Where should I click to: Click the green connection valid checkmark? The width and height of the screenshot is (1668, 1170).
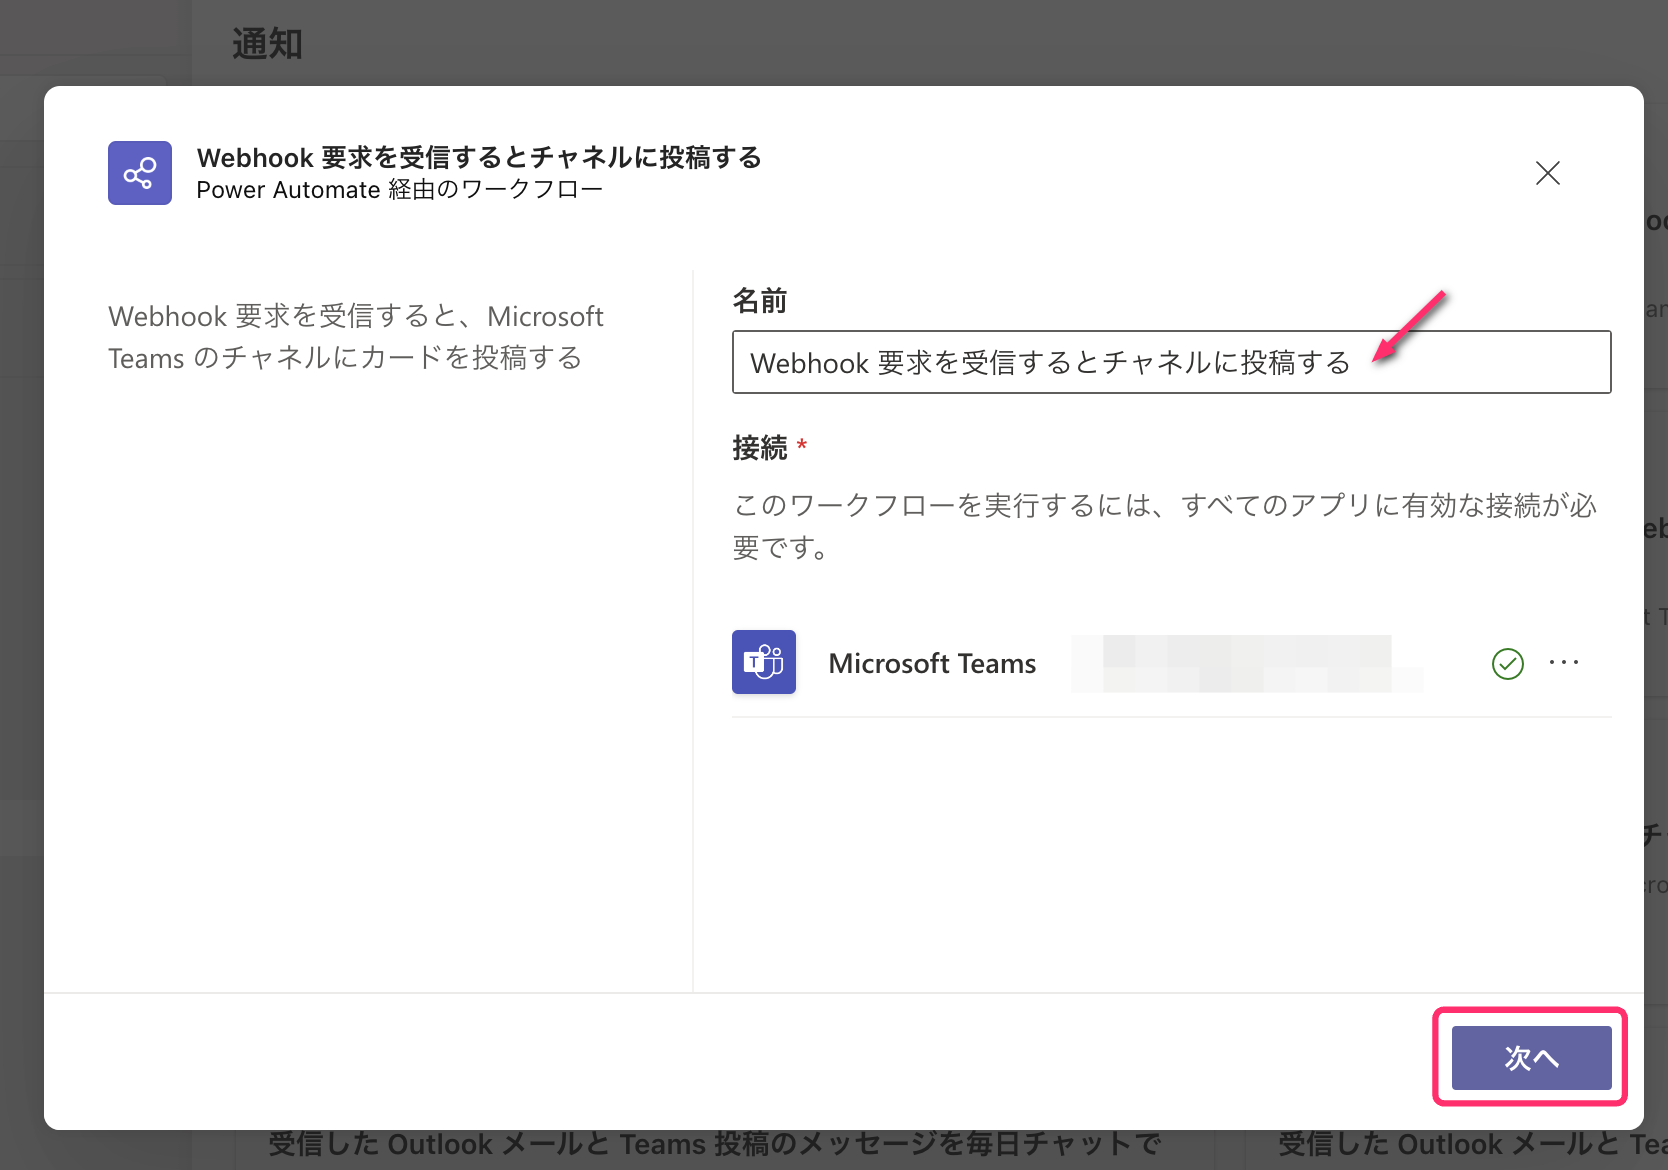click(1507, 663)
